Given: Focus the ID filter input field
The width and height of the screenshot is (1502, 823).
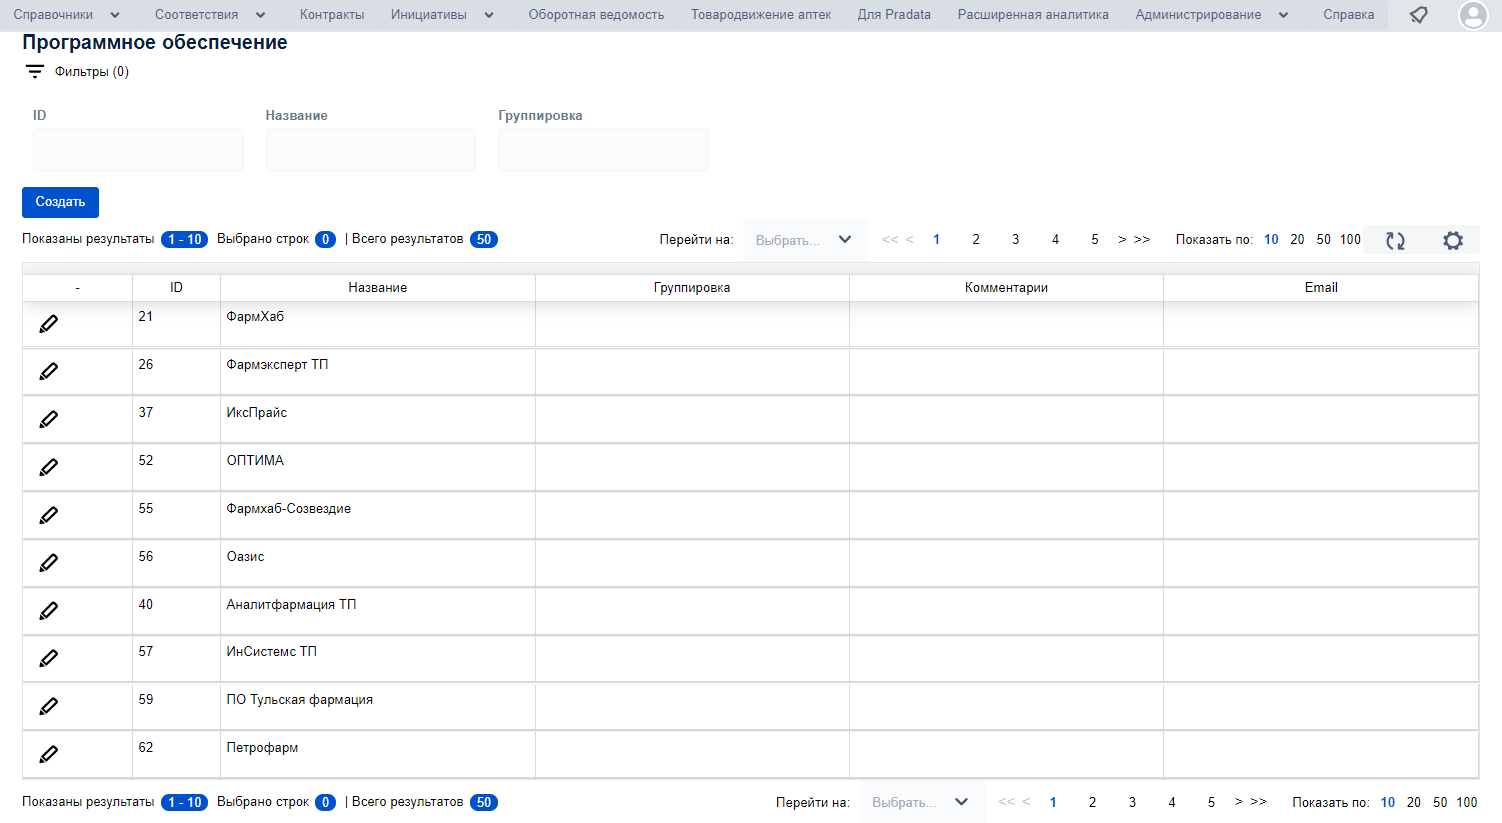Looking at the screenshot, I should coord(138,150).
